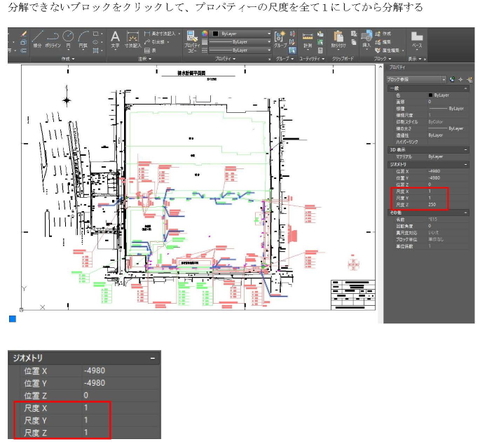Expand the ブロック ribbon panel title

(x=382, y=59)
